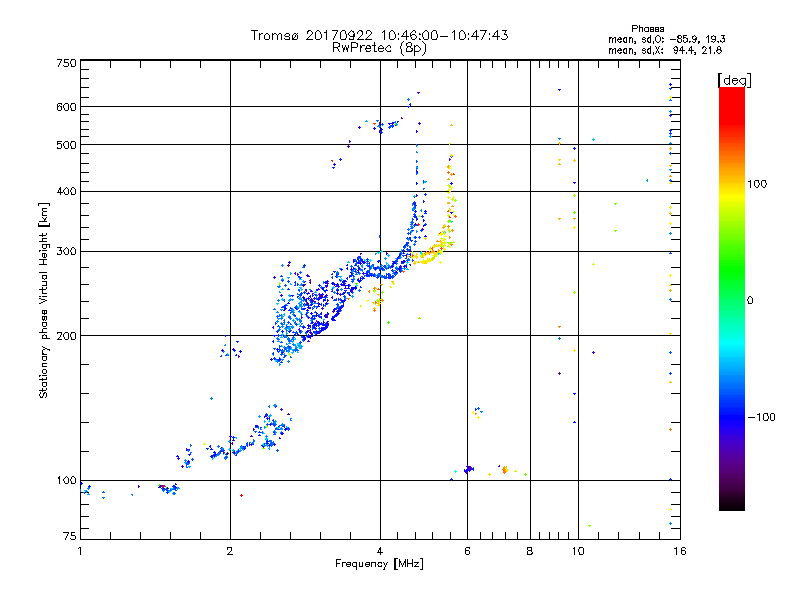The image size is (800, 600).
Task: Click the colorbar label '100'
Action: tap(757, 184)
